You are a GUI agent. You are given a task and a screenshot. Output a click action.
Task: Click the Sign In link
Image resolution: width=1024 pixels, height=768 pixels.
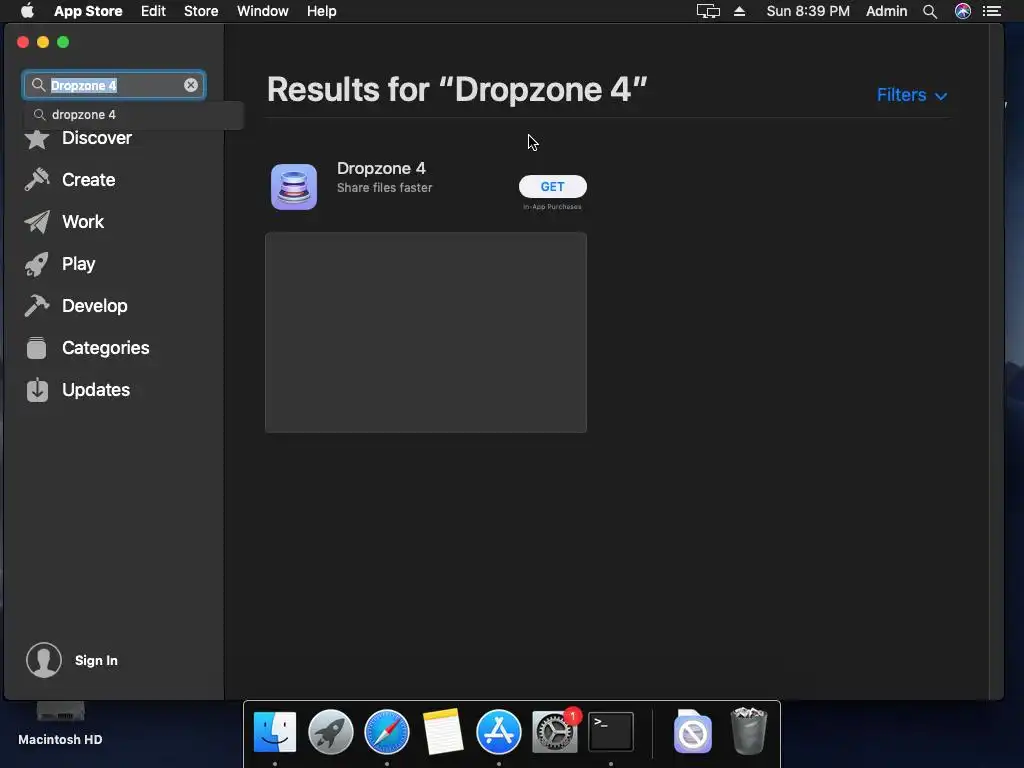(96, 660)
